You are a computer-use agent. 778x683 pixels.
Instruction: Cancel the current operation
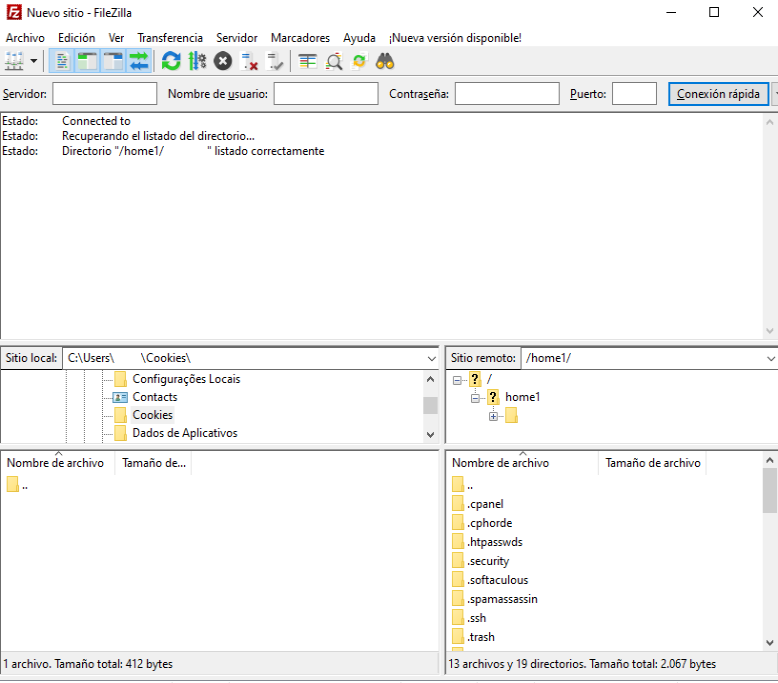pyautogui.click(x=223, y=62)
